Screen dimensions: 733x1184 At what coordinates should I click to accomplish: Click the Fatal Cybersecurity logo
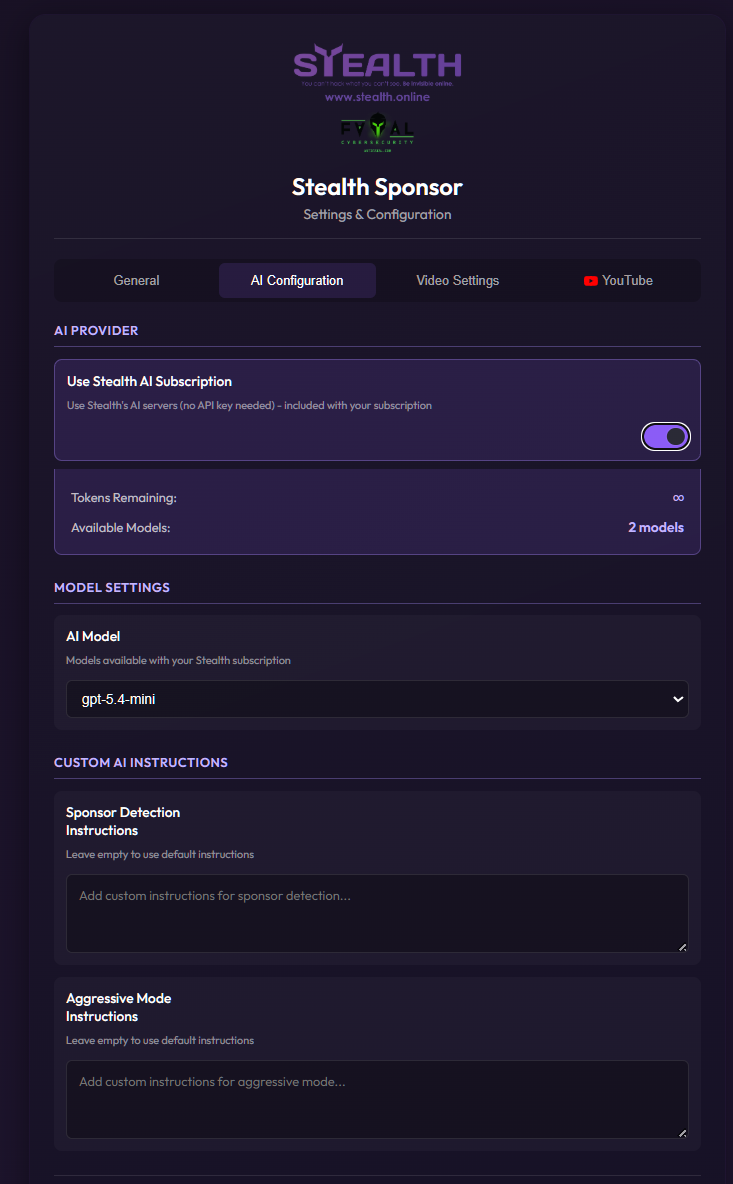(377, 131)
